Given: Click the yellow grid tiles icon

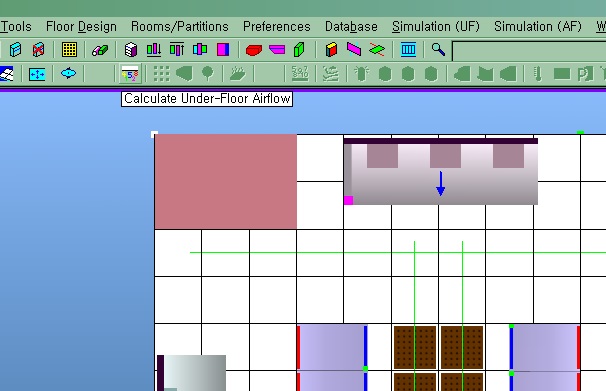Looking at the screenshot, I should tap(69, 49).
